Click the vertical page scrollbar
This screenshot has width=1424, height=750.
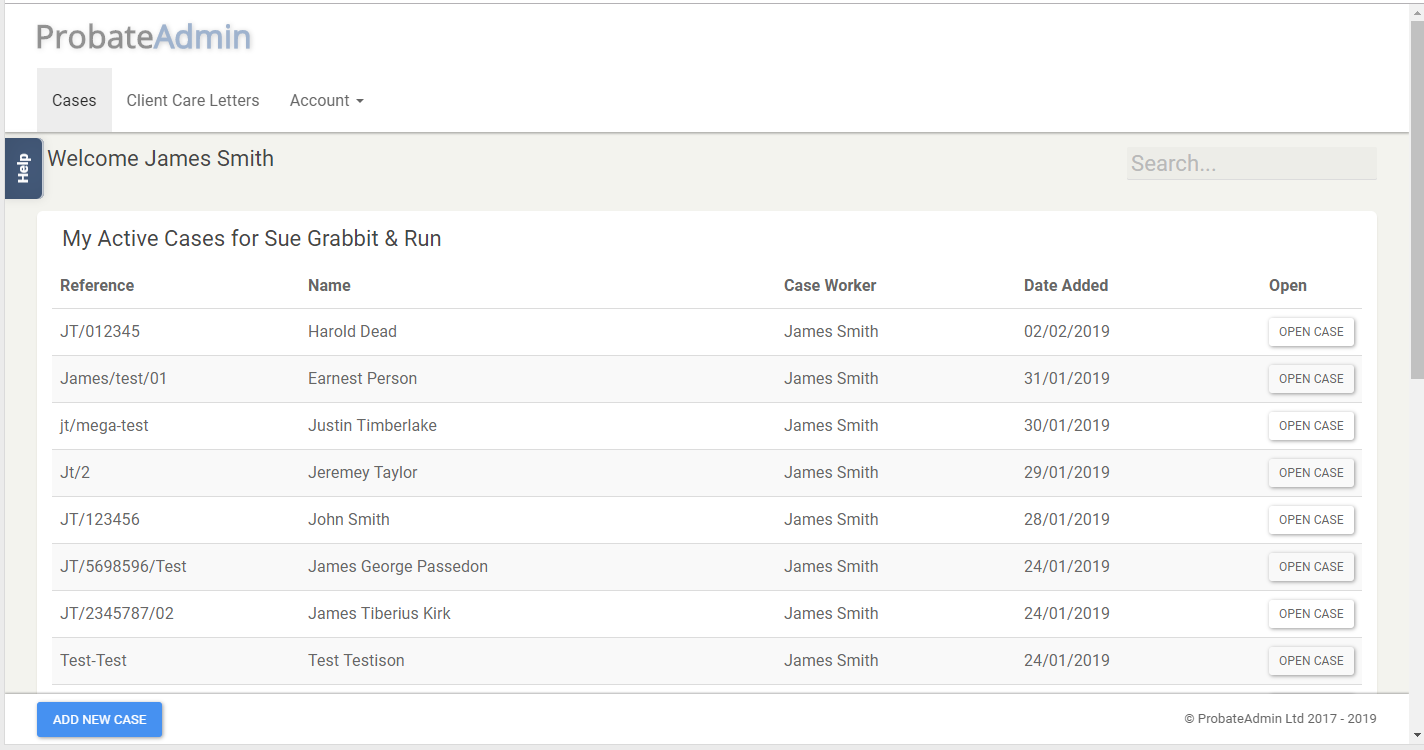tap(1416, 200)
